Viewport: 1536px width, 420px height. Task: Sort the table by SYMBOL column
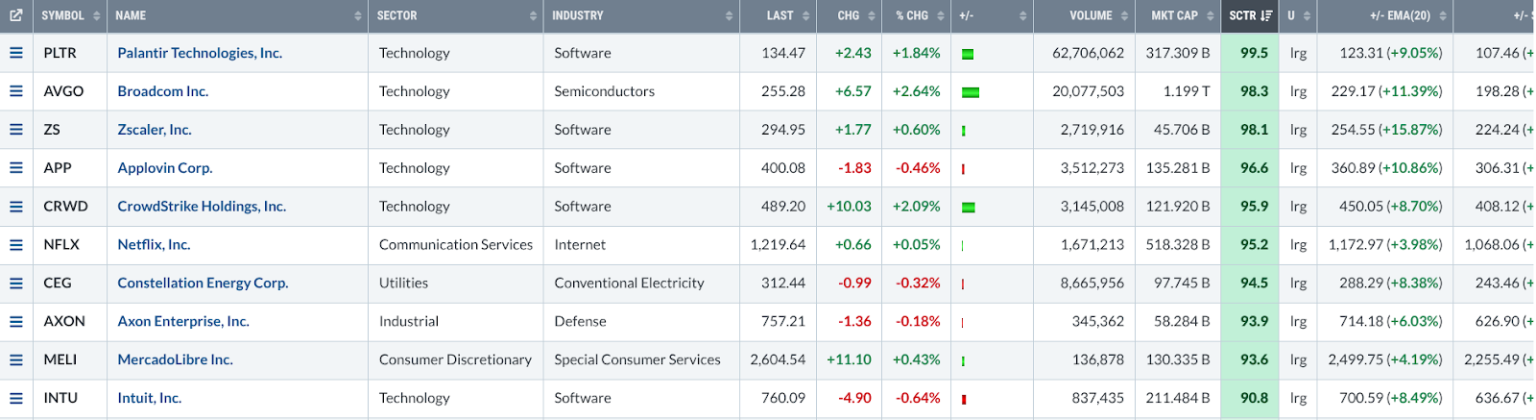70,16
